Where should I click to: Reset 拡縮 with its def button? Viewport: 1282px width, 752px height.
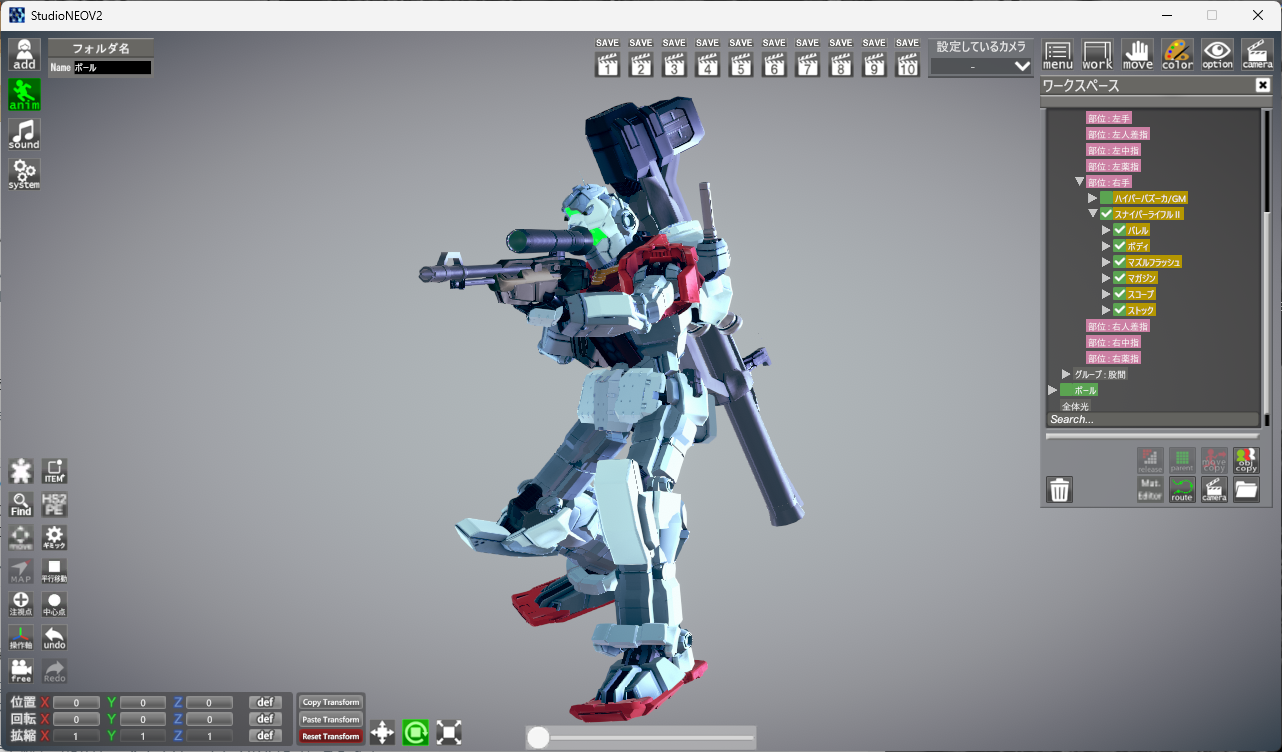265,736
